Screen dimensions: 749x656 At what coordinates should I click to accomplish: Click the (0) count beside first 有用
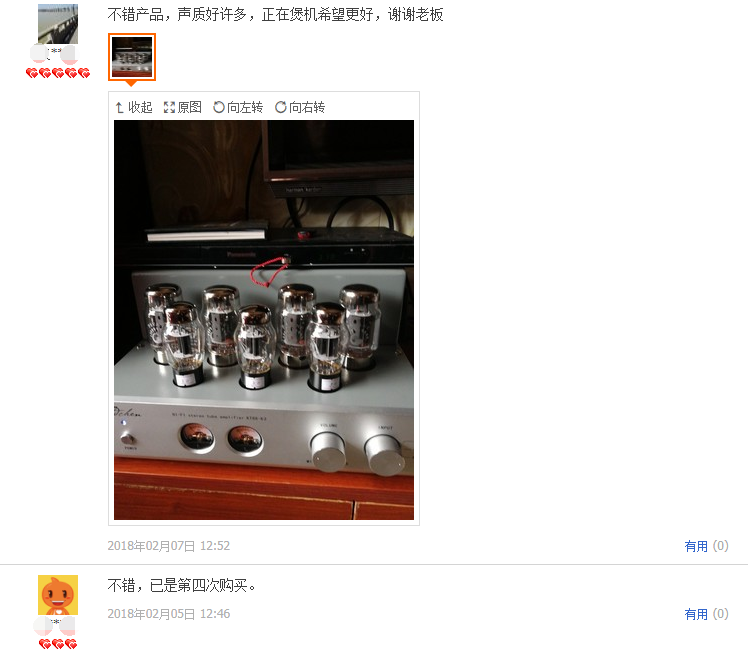coord(720,546)
